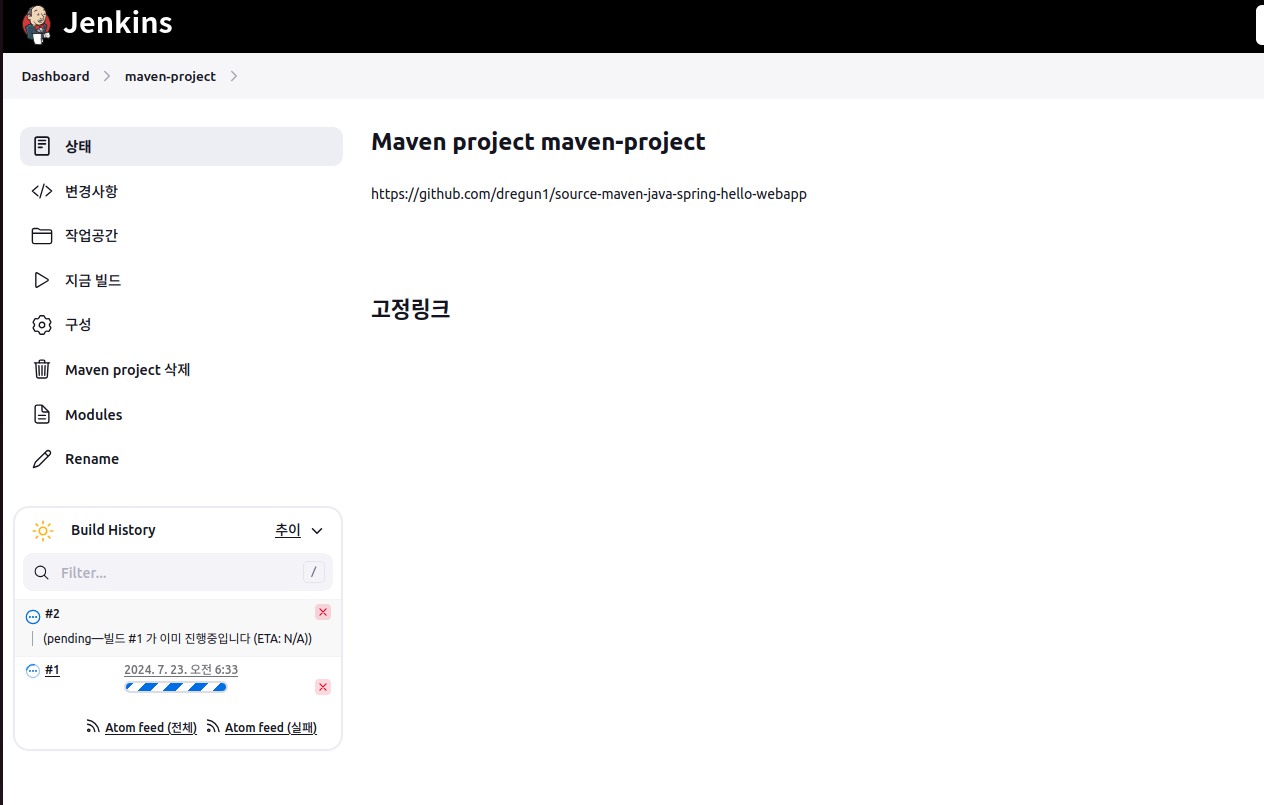Image resolution: width=1264 pixels, height=805 pixels.
Task: Click search box at header right edge
Action: [1260, 25]
